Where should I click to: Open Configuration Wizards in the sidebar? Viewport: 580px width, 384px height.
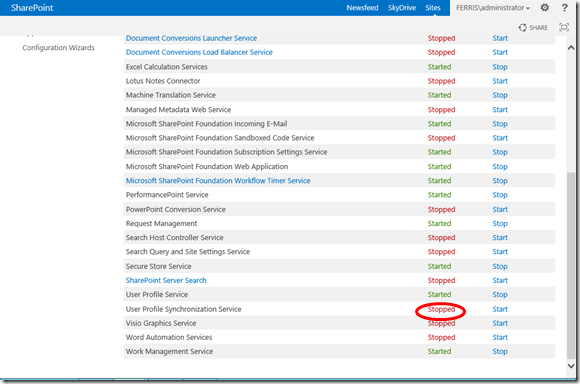(58, 48)
